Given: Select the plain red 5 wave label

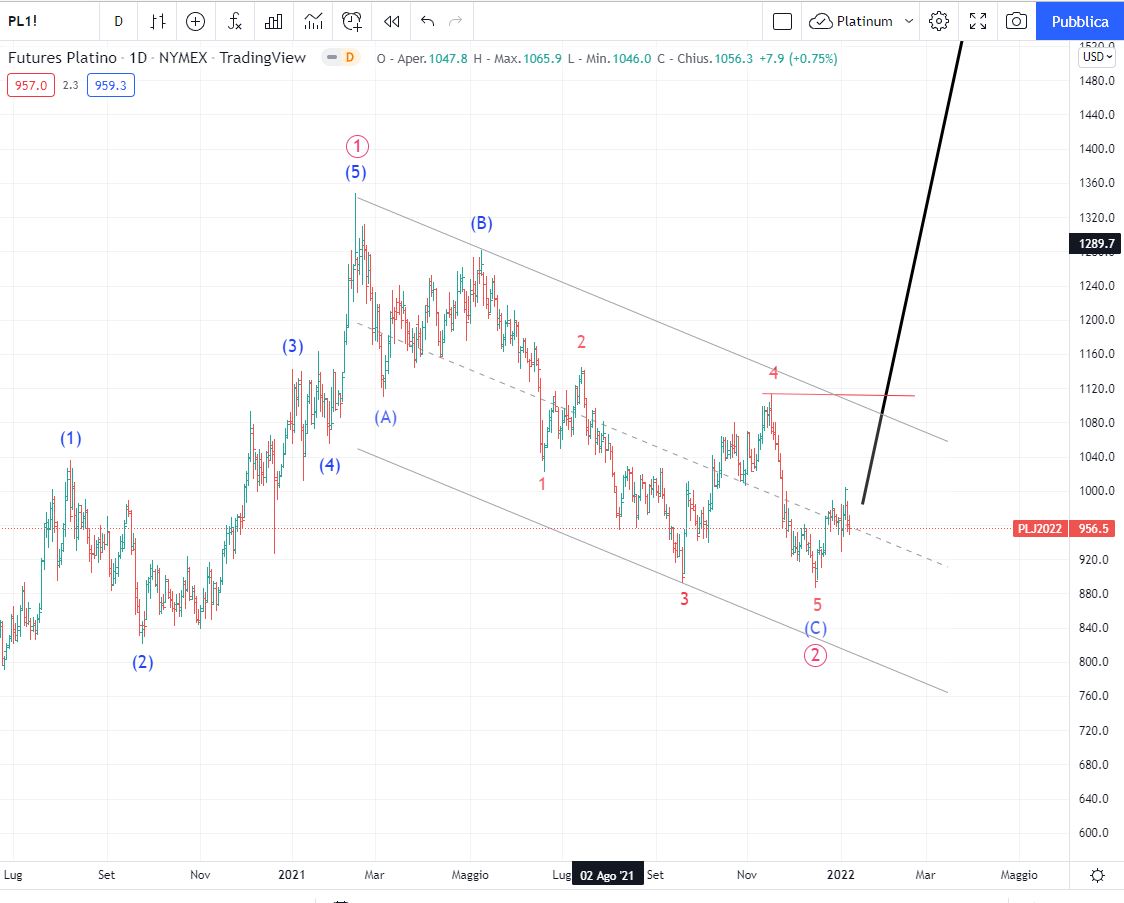Looking at the screenshot, I should coord(817,605).
